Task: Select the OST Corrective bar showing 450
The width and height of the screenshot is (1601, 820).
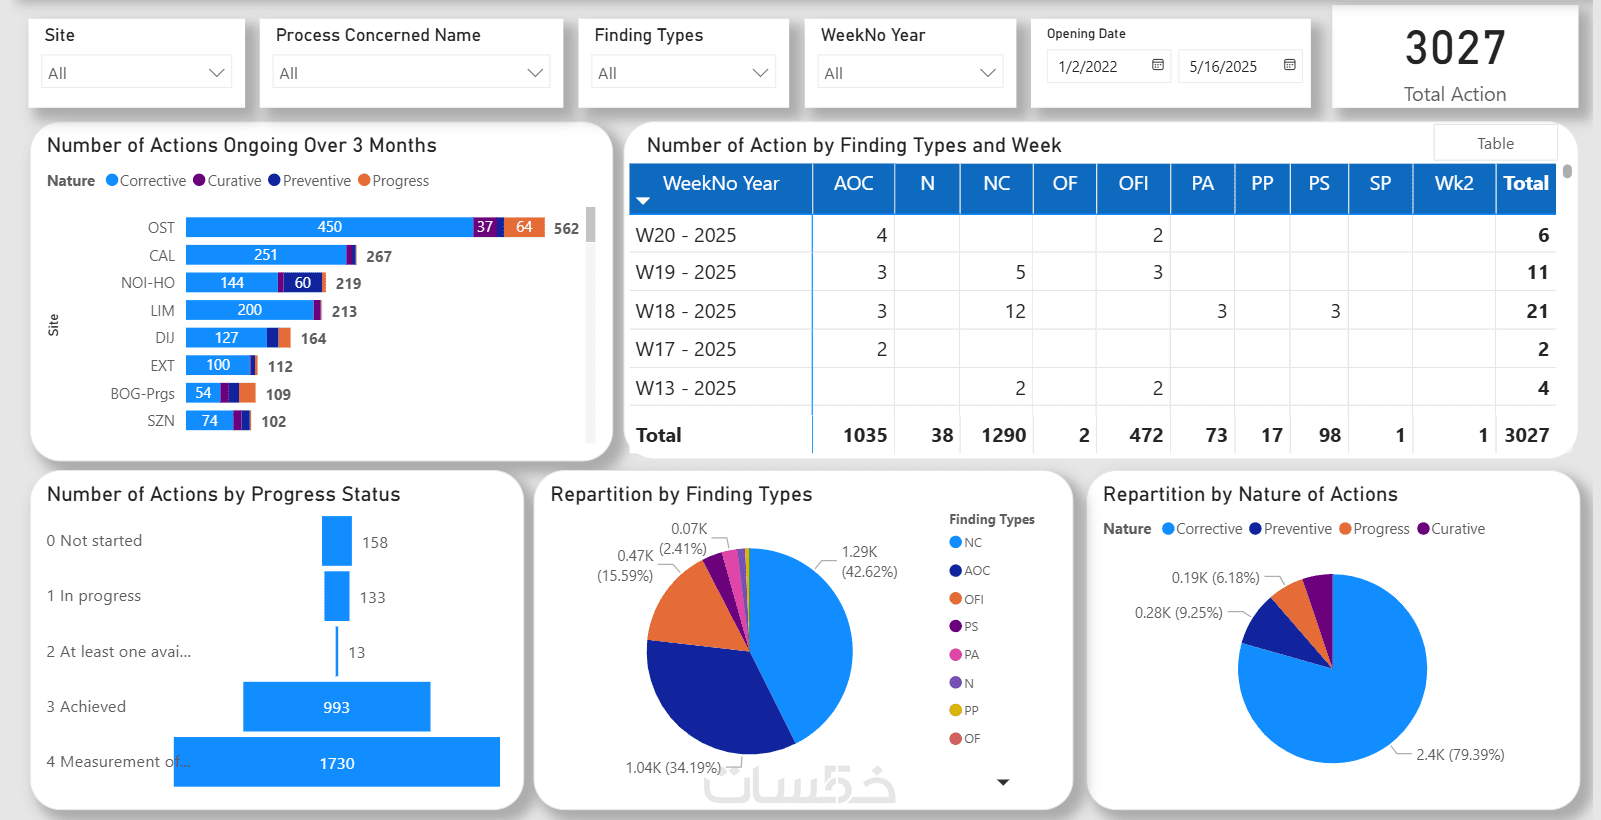Action: coord(330,227)
